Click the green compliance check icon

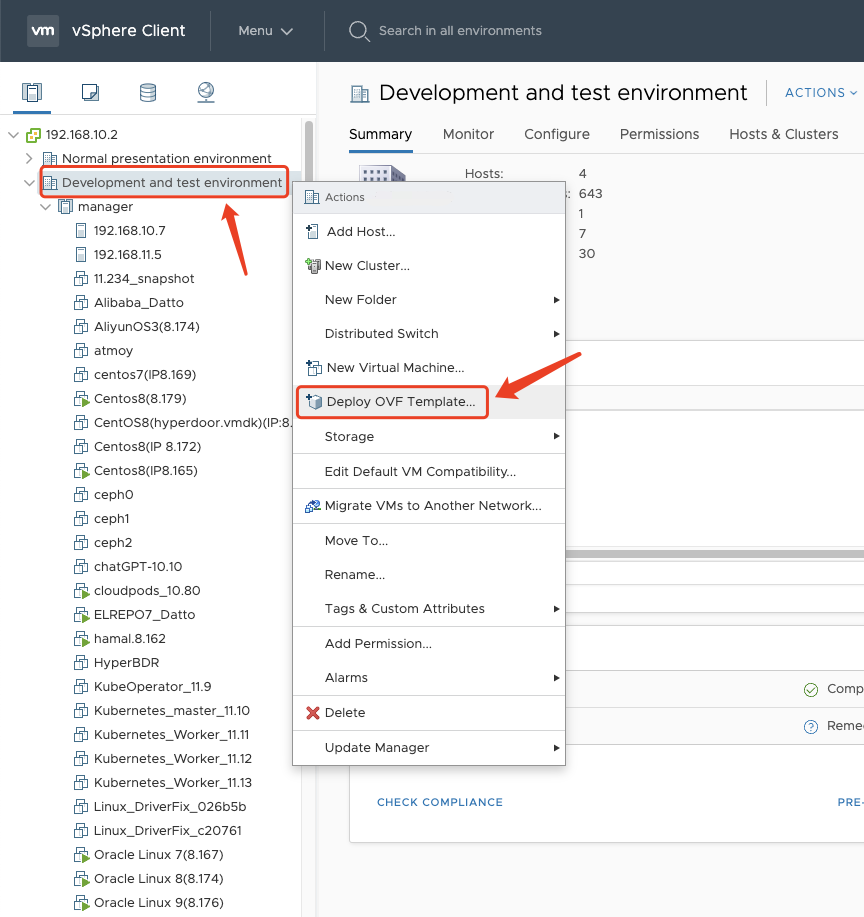811,690
